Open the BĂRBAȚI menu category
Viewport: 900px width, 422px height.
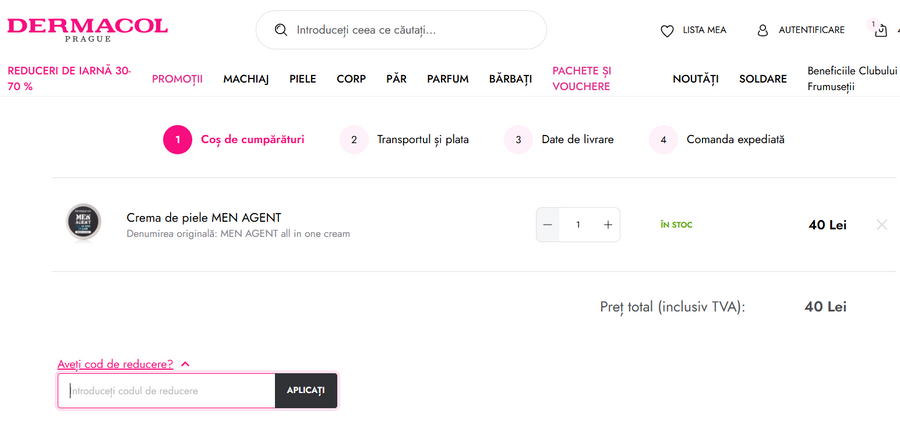tap(510, 79)
